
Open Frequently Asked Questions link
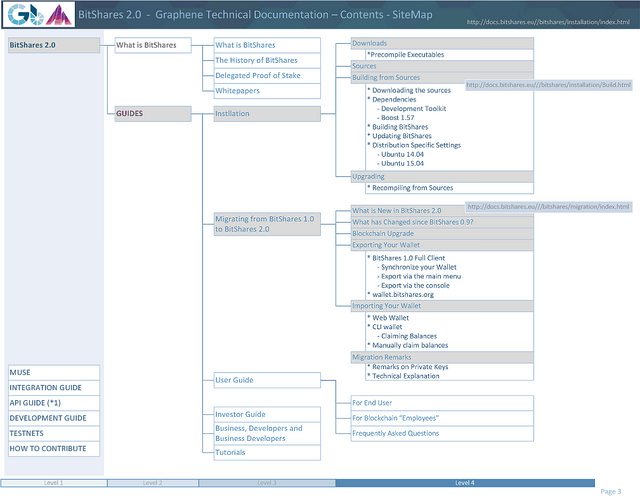(x=442, y=434)
